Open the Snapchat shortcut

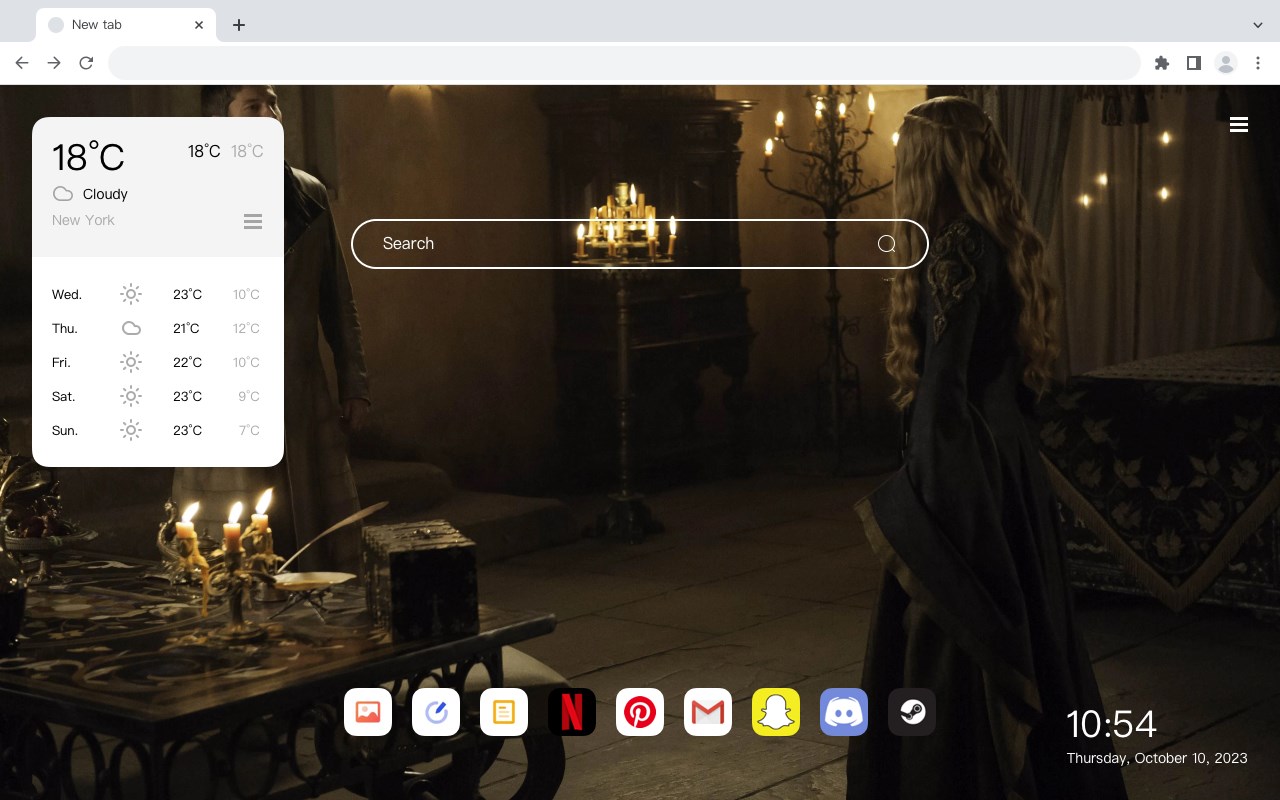pos(776,712)
